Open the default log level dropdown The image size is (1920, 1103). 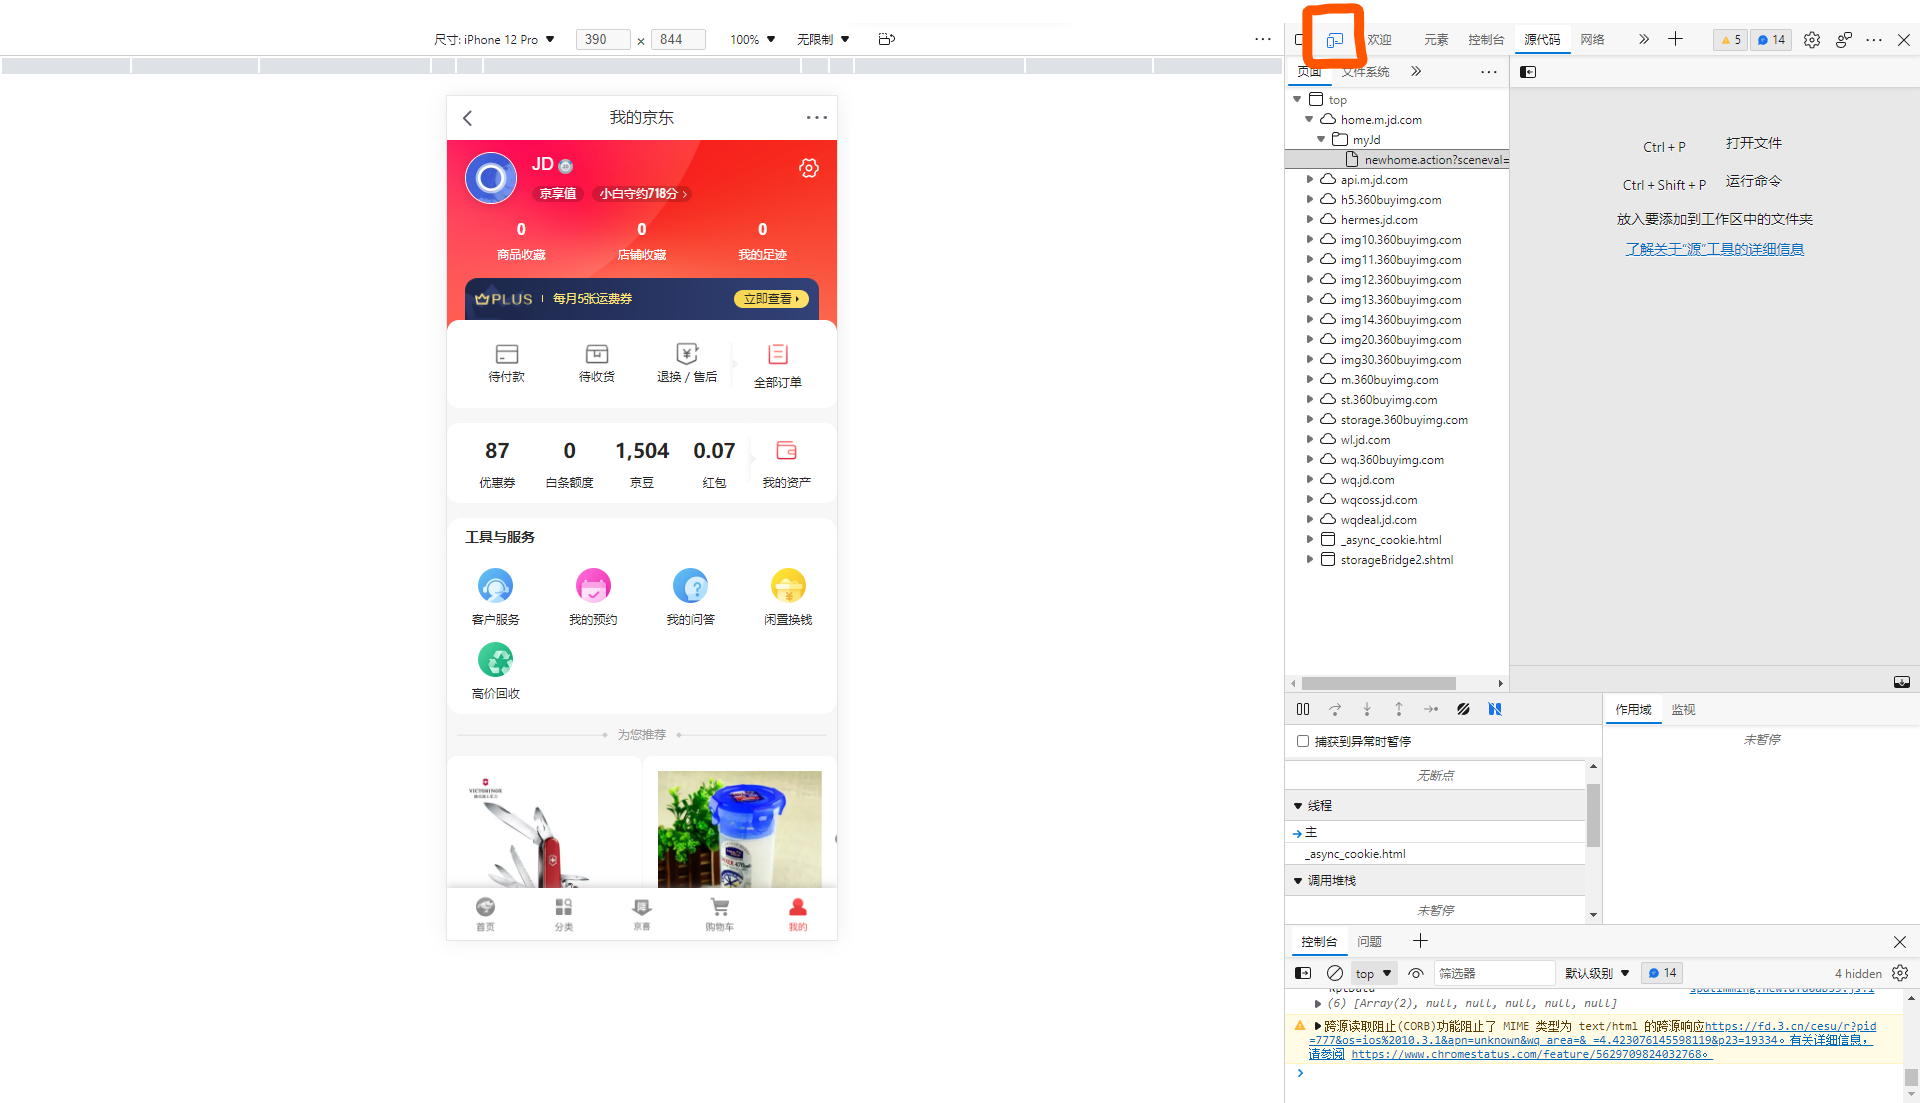tap(1596, 973)
